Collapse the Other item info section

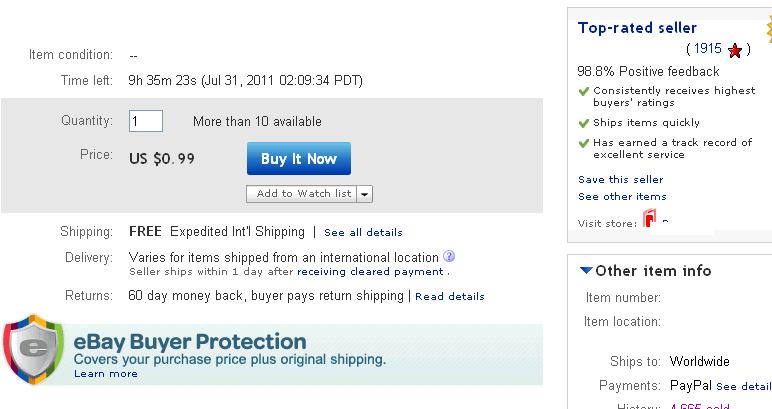(586, 271)
